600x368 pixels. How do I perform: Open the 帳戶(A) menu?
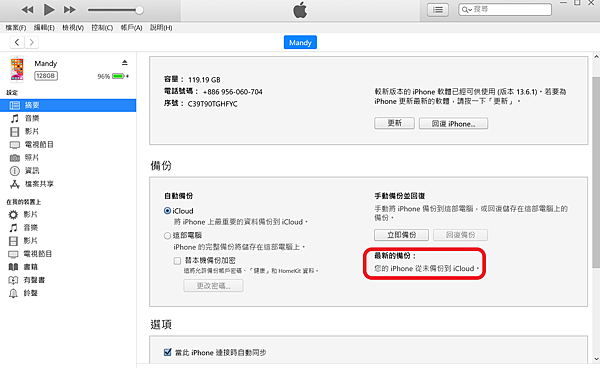tap(131, 28)
